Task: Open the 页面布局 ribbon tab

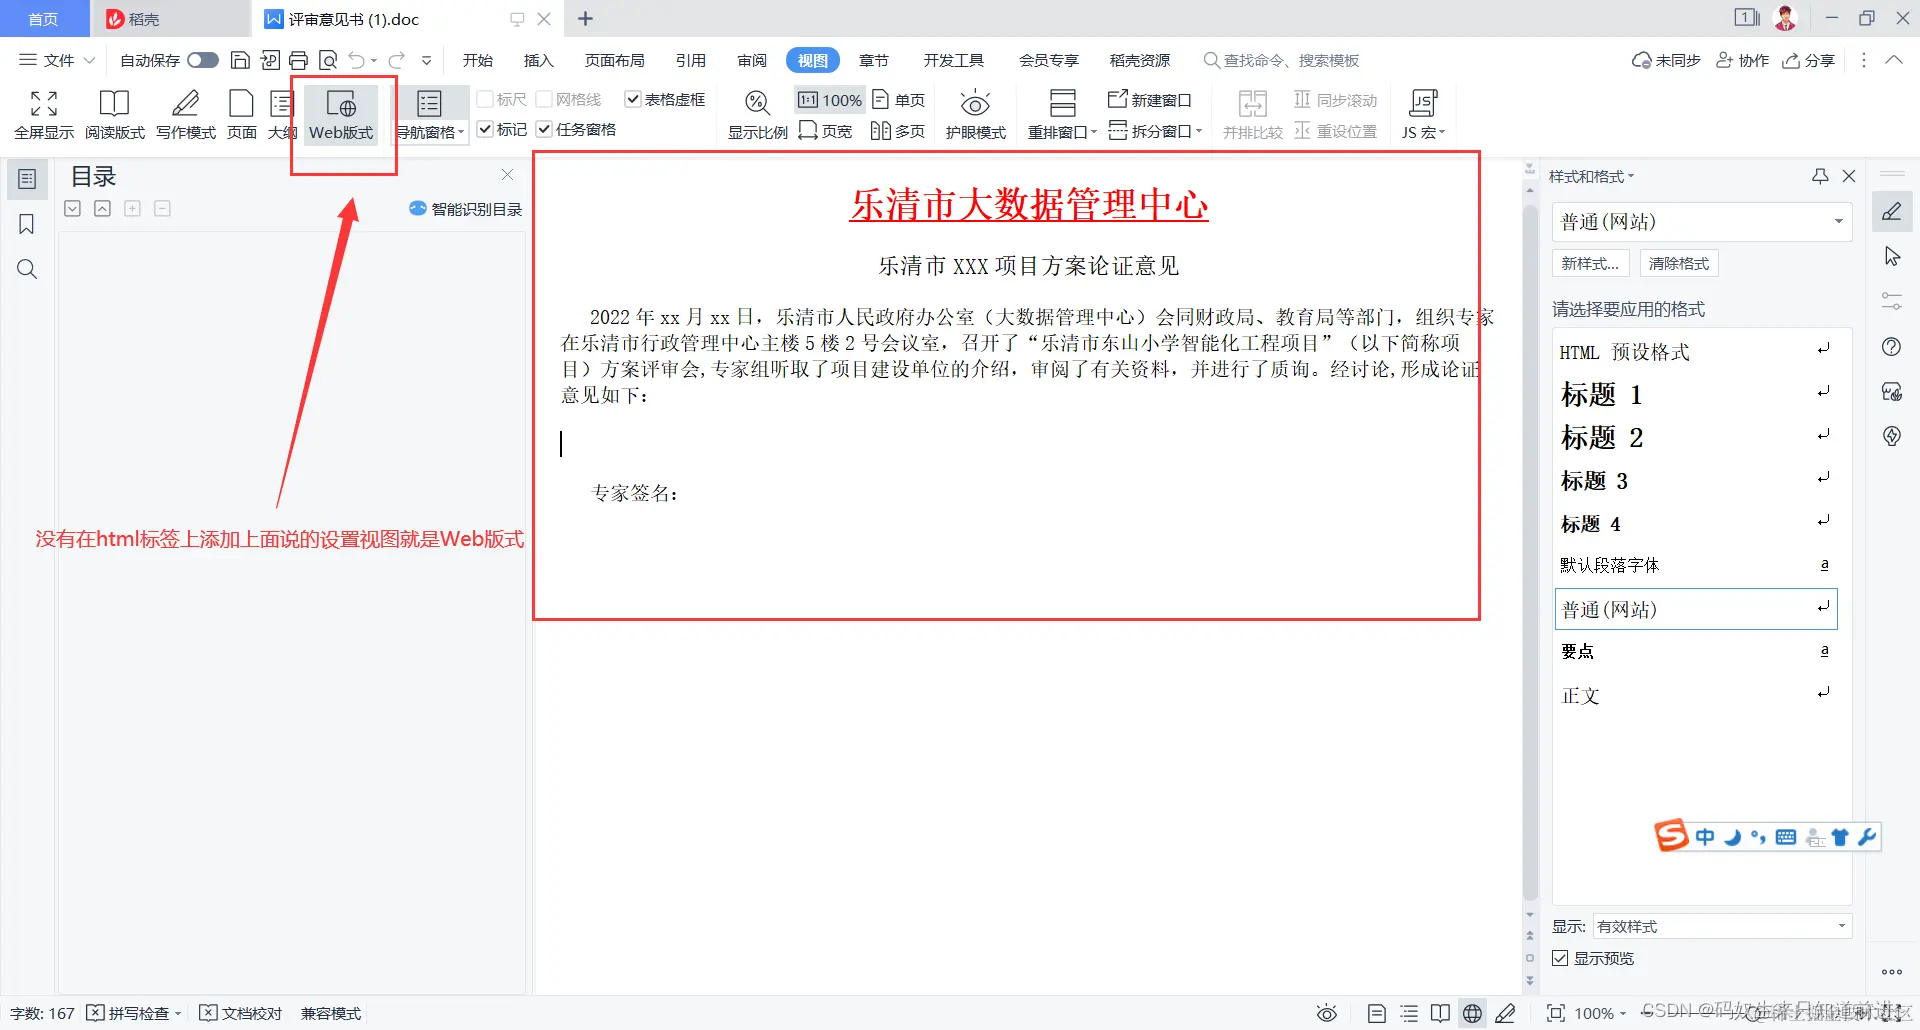Action: pos(614,60)
